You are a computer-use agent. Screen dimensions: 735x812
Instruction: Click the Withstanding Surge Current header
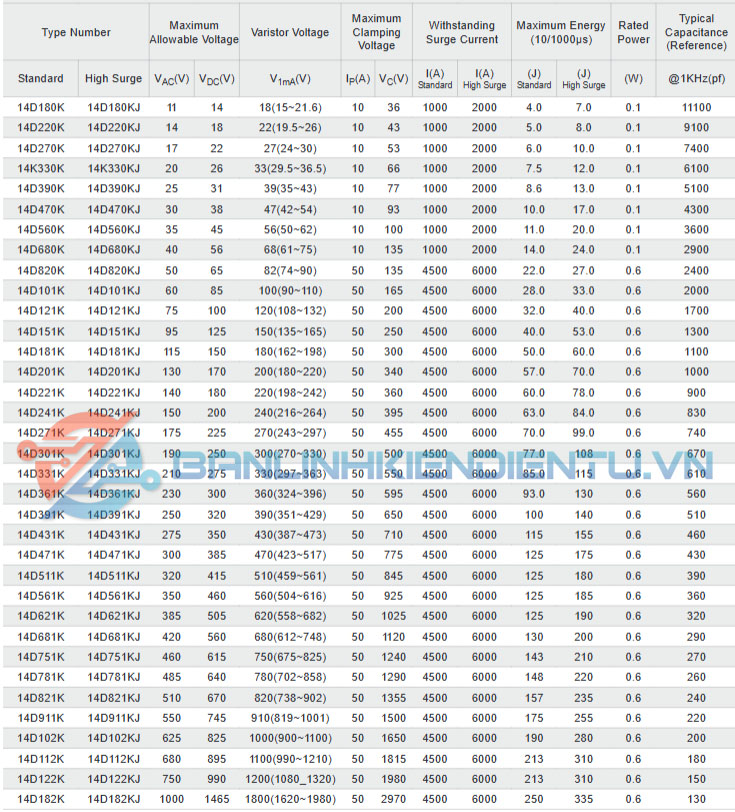[x=462, y=32]
